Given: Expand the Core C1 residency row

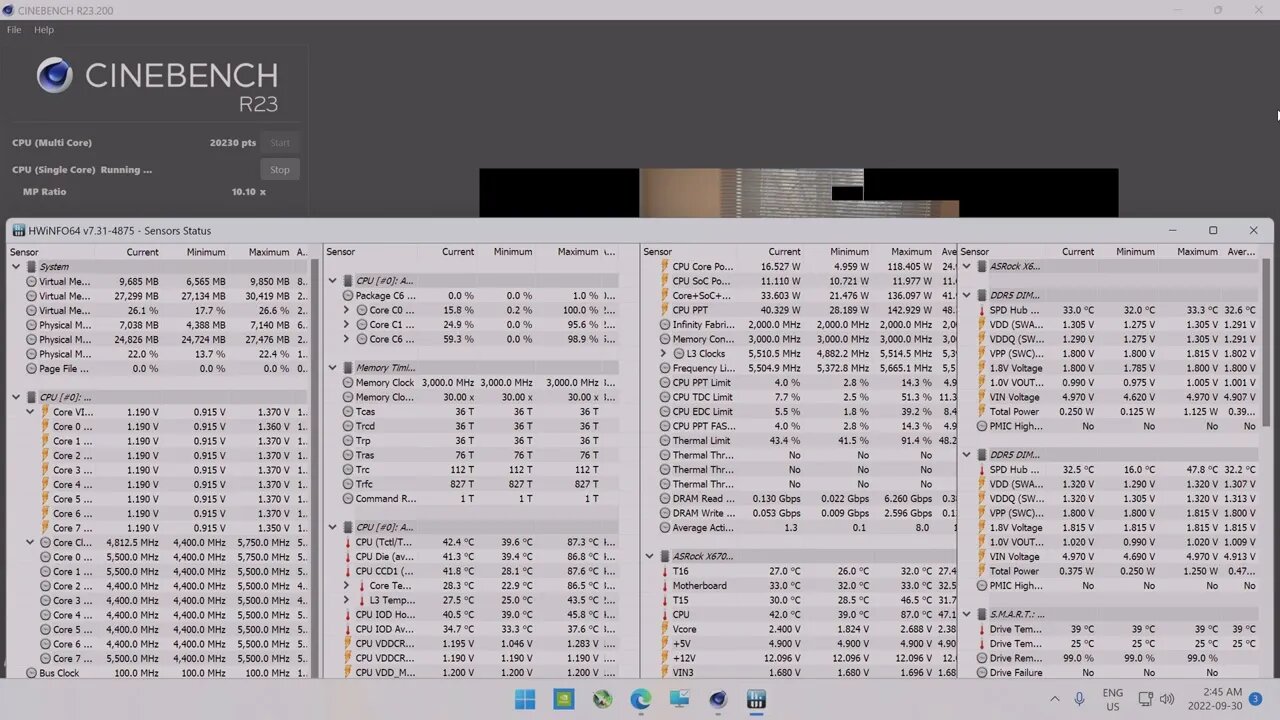Looking at the screenshot, I should point(347,325).
